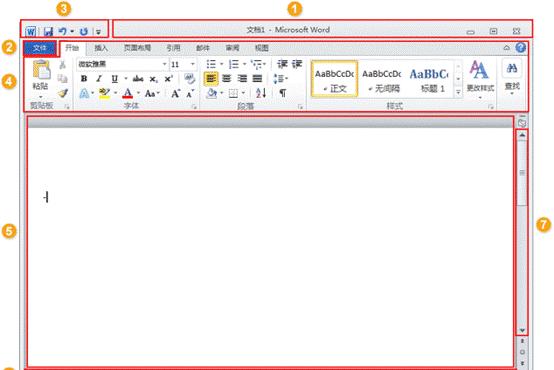Image resolution: width=554 pixels, height=370 pixels.
Task: Click the Borders icon
Action: (x=233, y=93)
